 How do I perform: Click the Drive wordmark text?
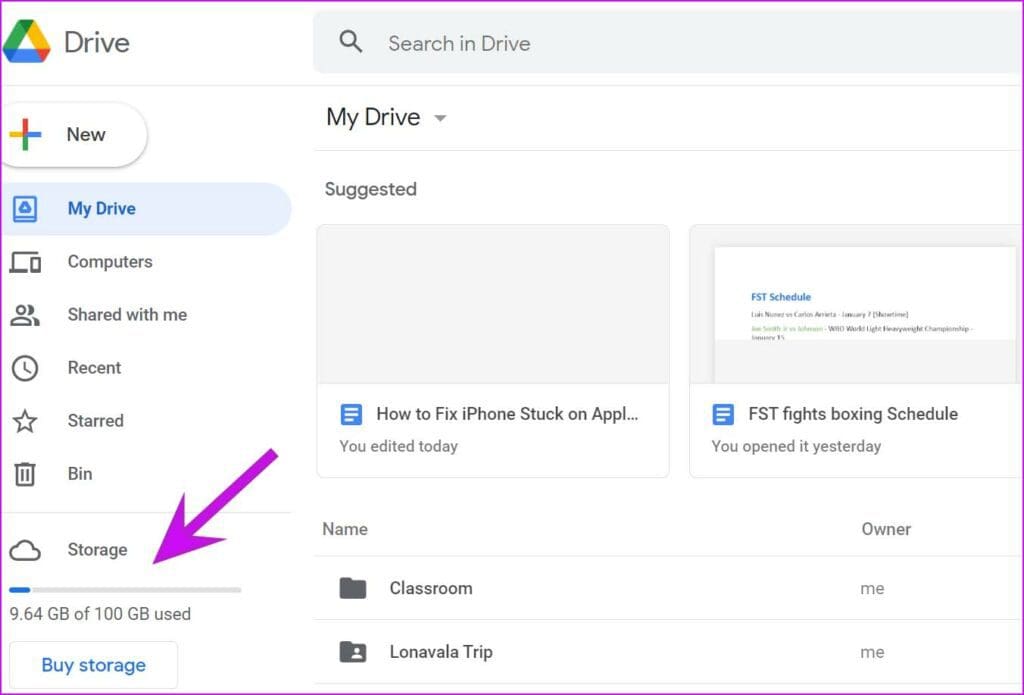tap(97, 42)
